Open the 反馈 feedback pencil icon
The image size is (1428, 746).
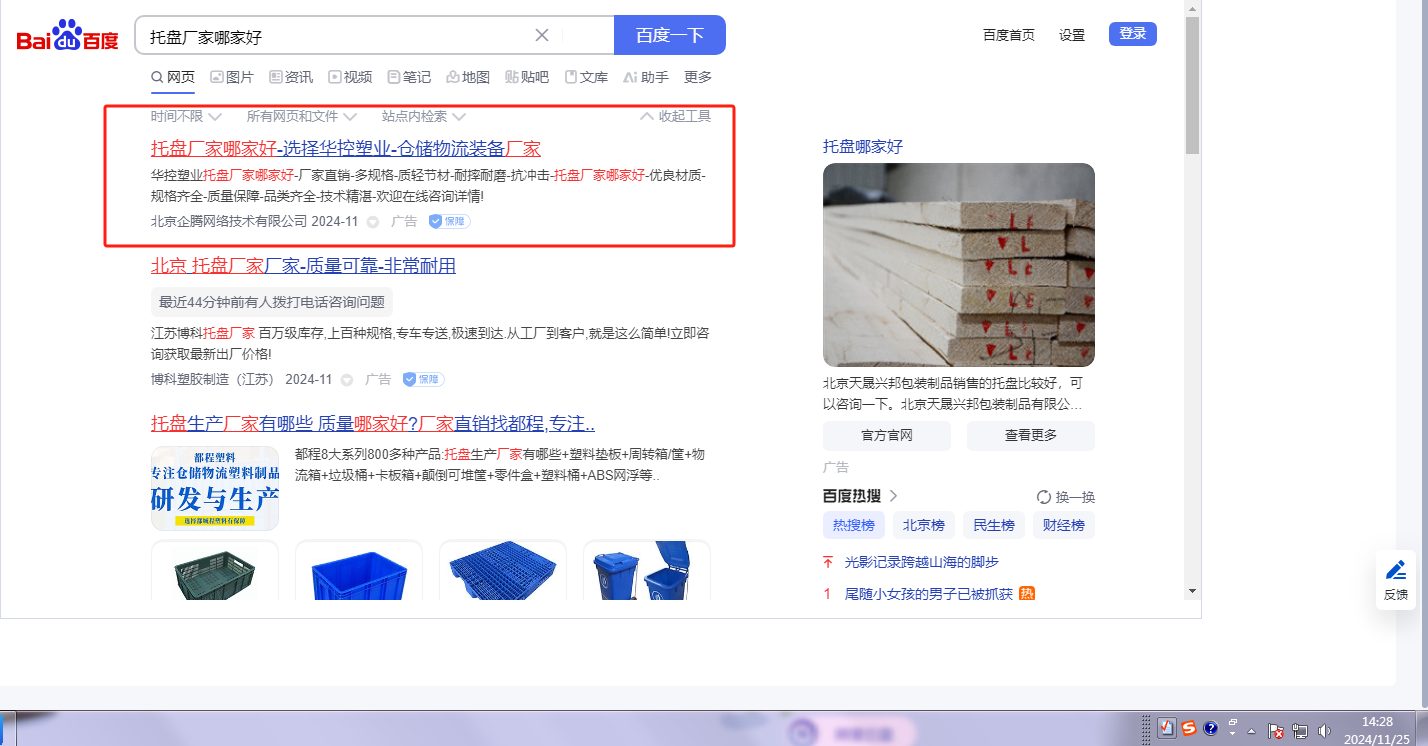pos(1396,570)
